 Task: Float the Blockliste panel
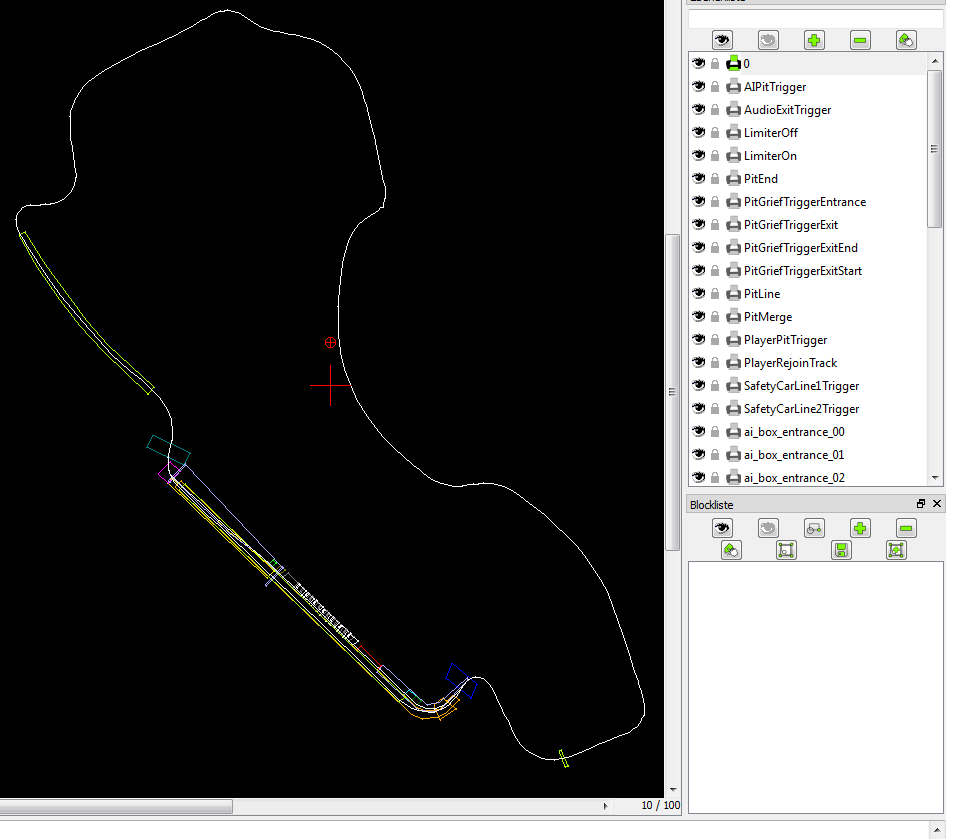coord(921,504)
